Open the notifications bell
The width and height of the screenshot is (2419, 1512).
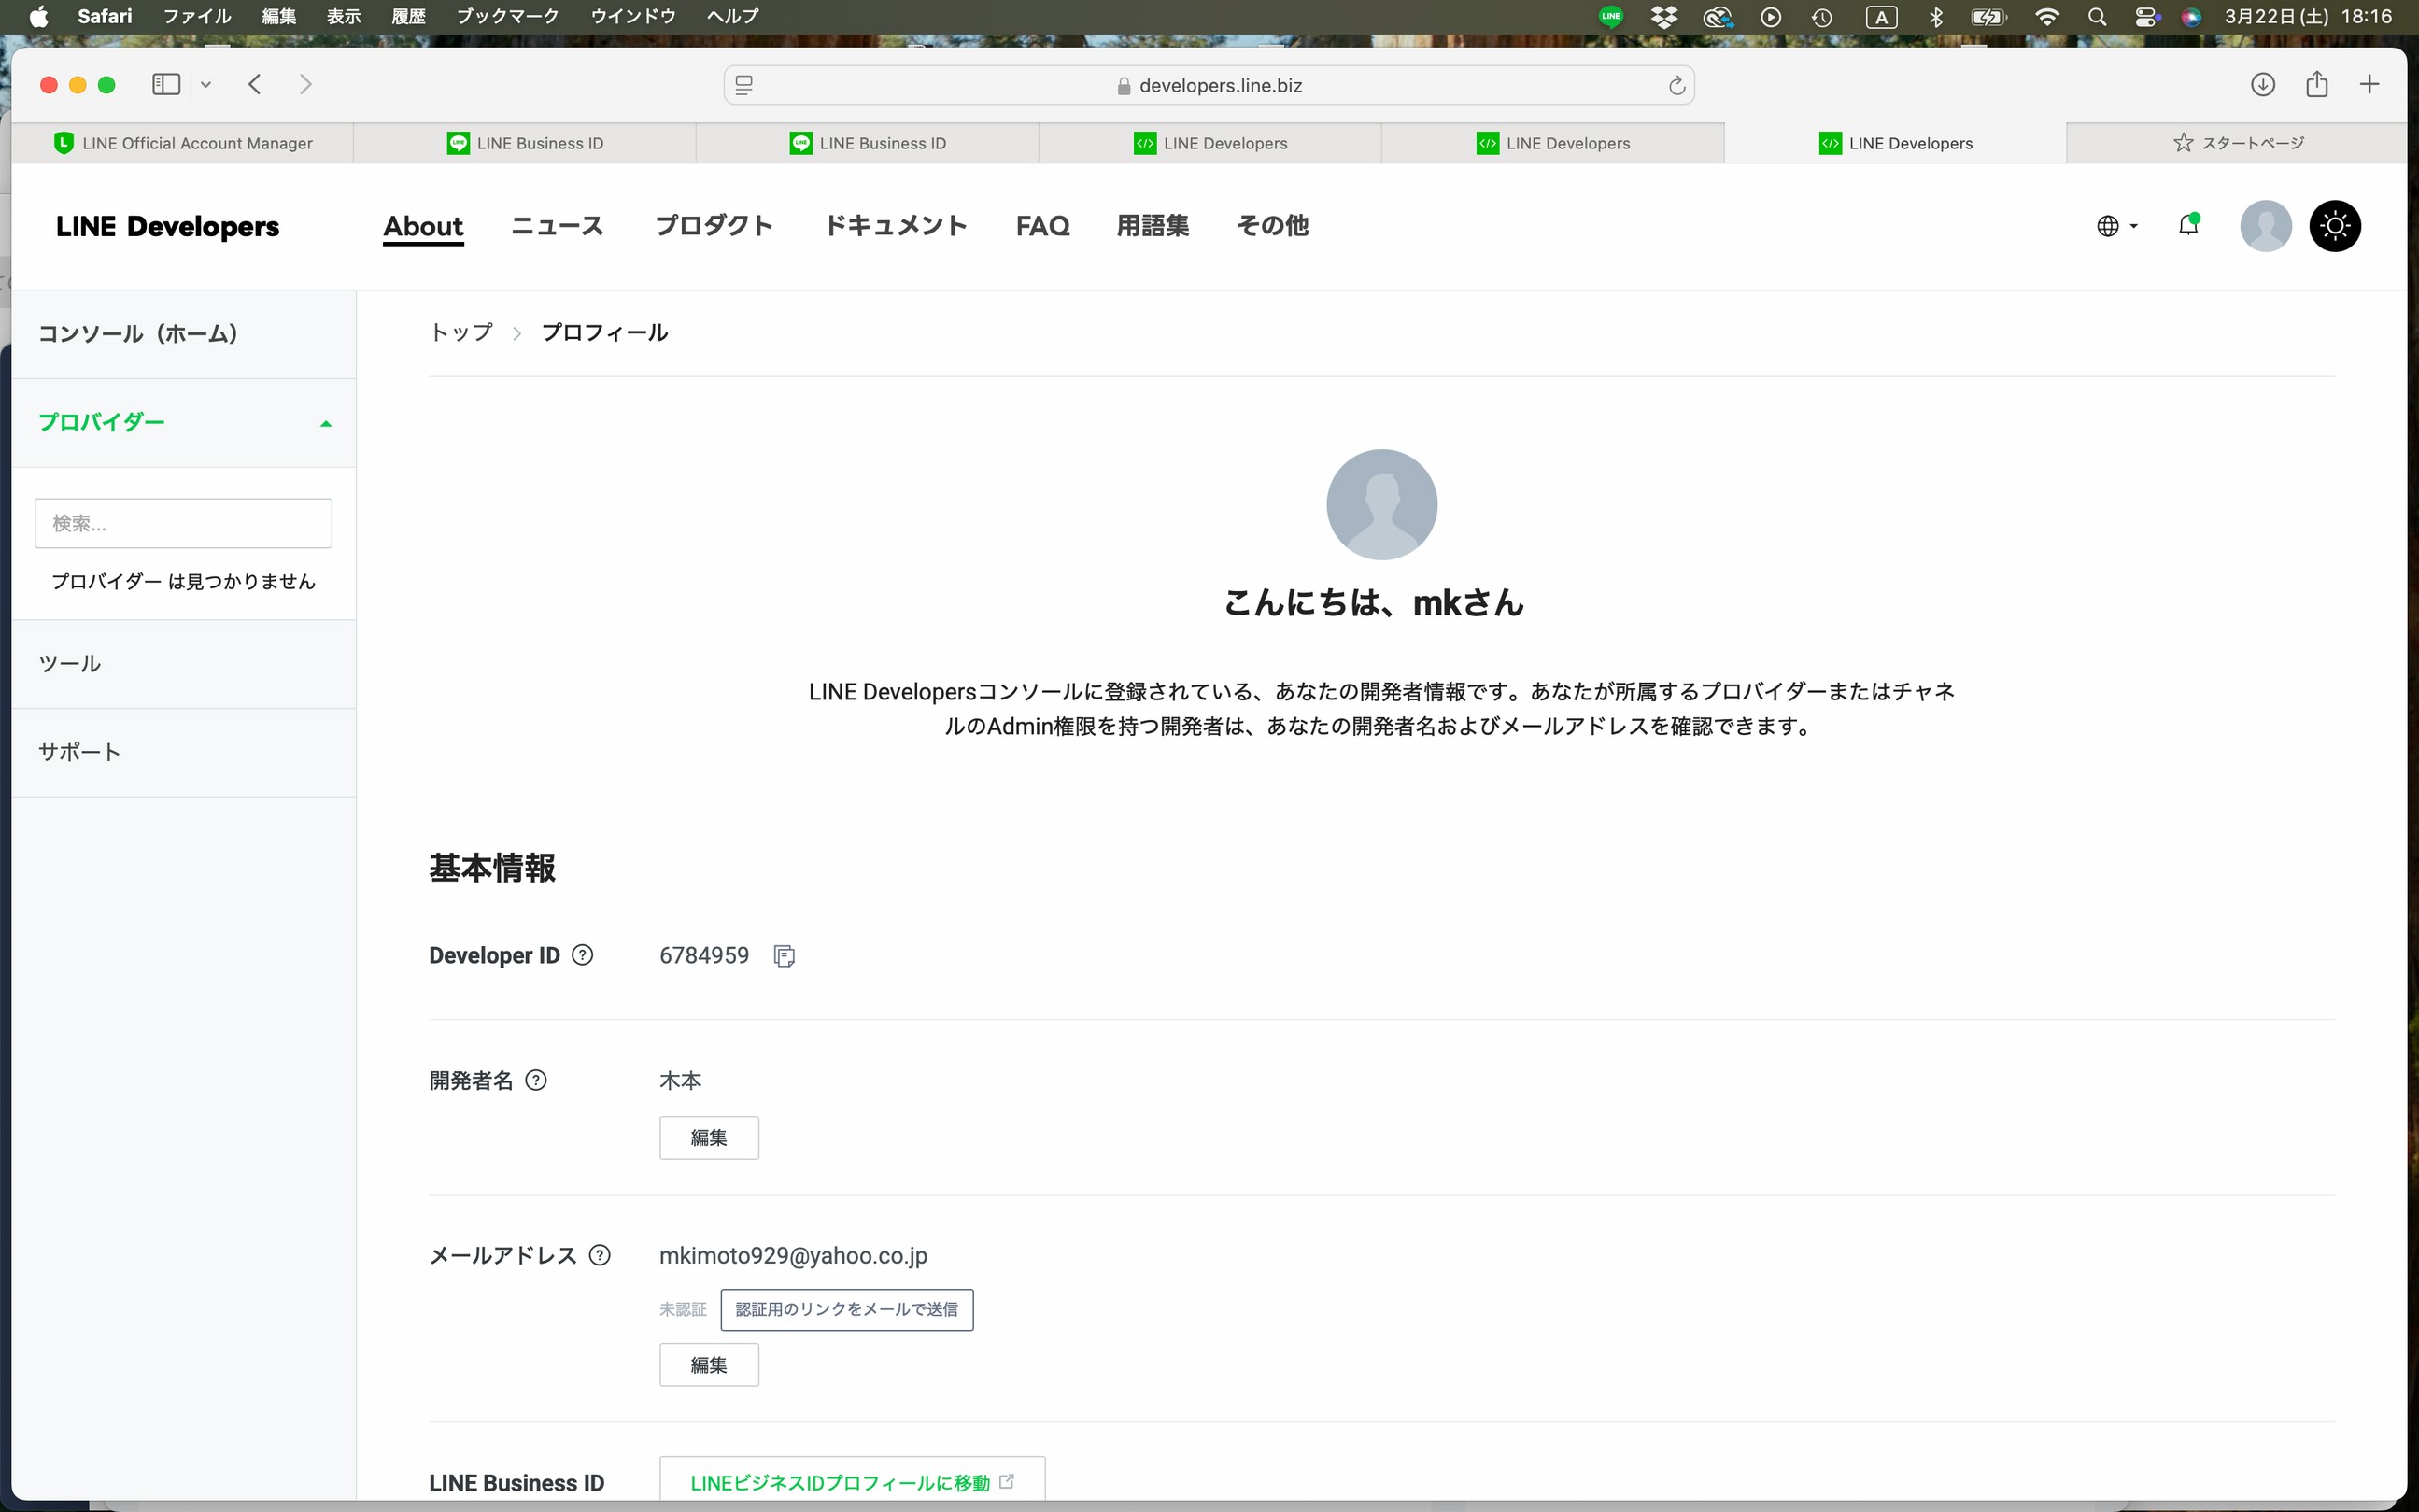point(2188,225)
